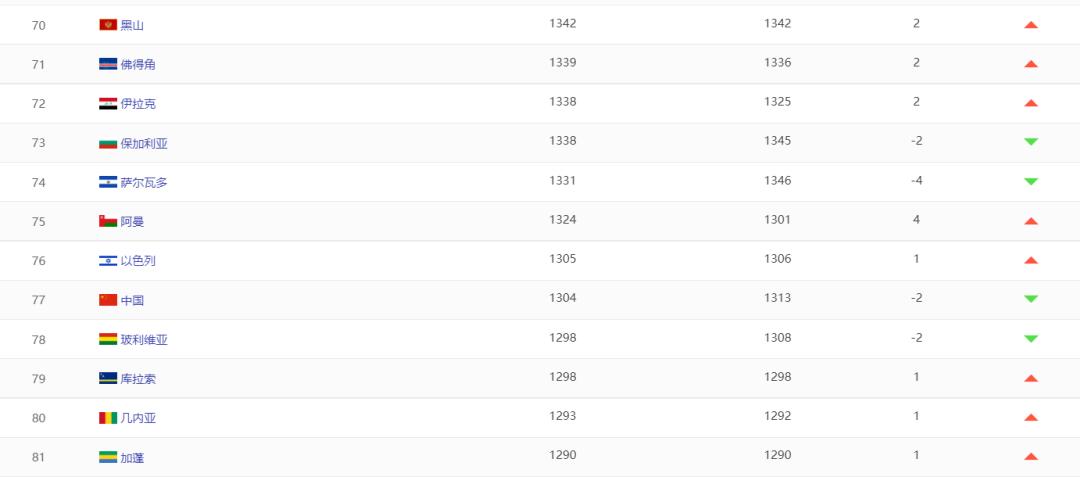Open the 中国 team link

132,300
